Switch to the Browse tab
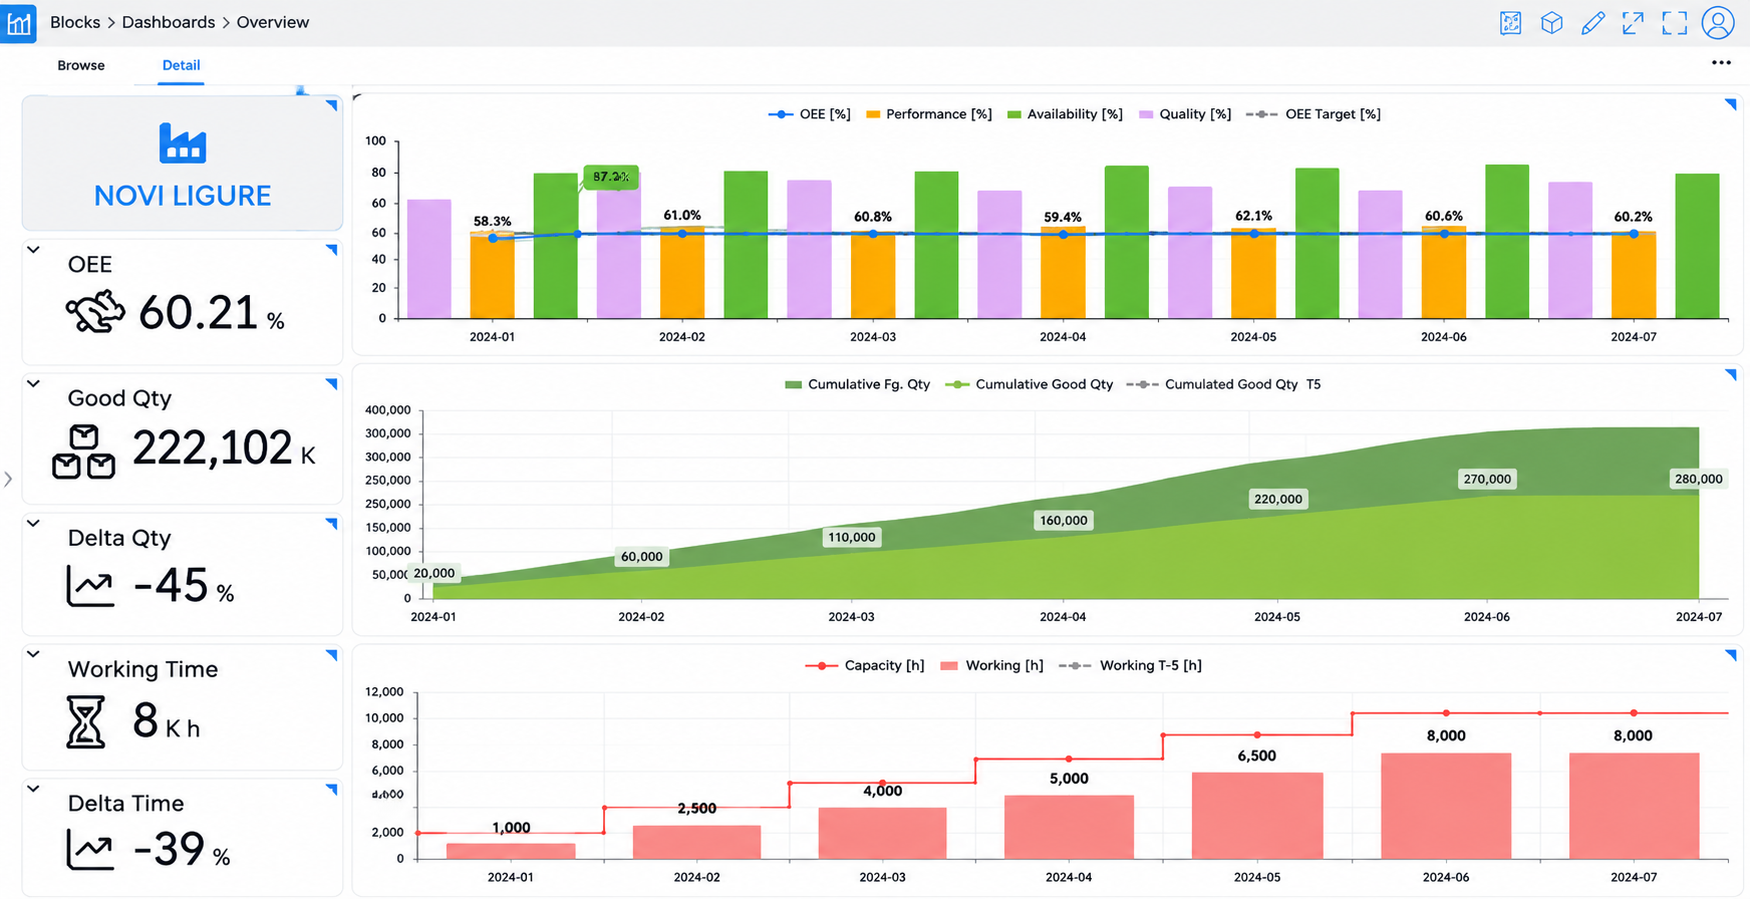1750x899 pixels. point(81,65)
